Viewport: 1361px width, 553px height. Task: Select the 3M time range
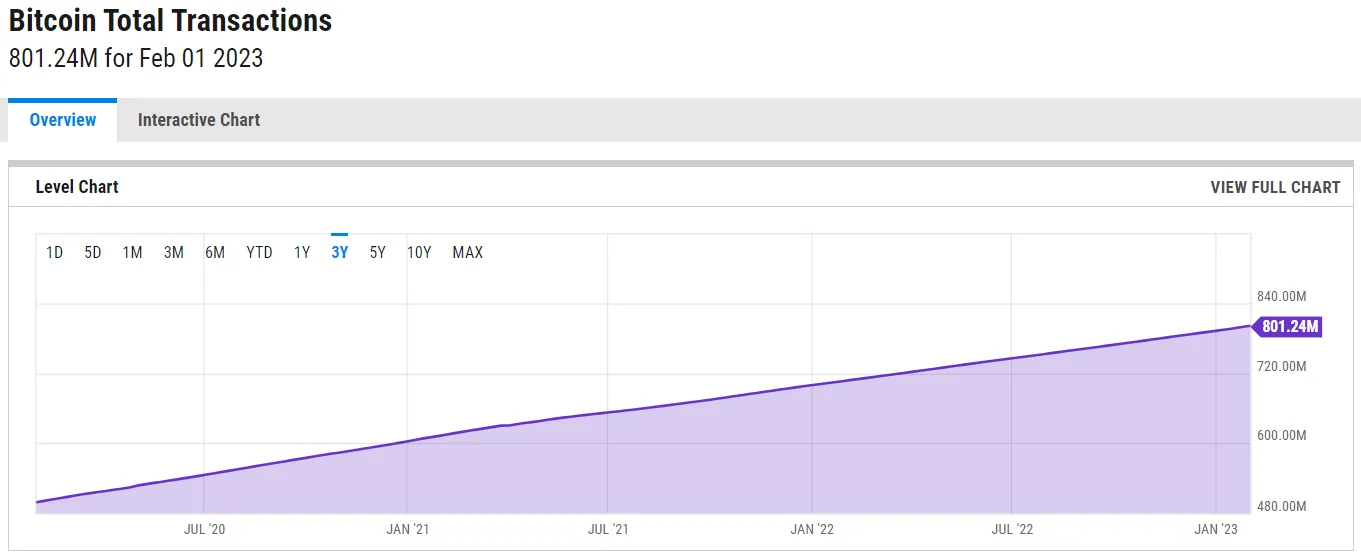(174, 252)
